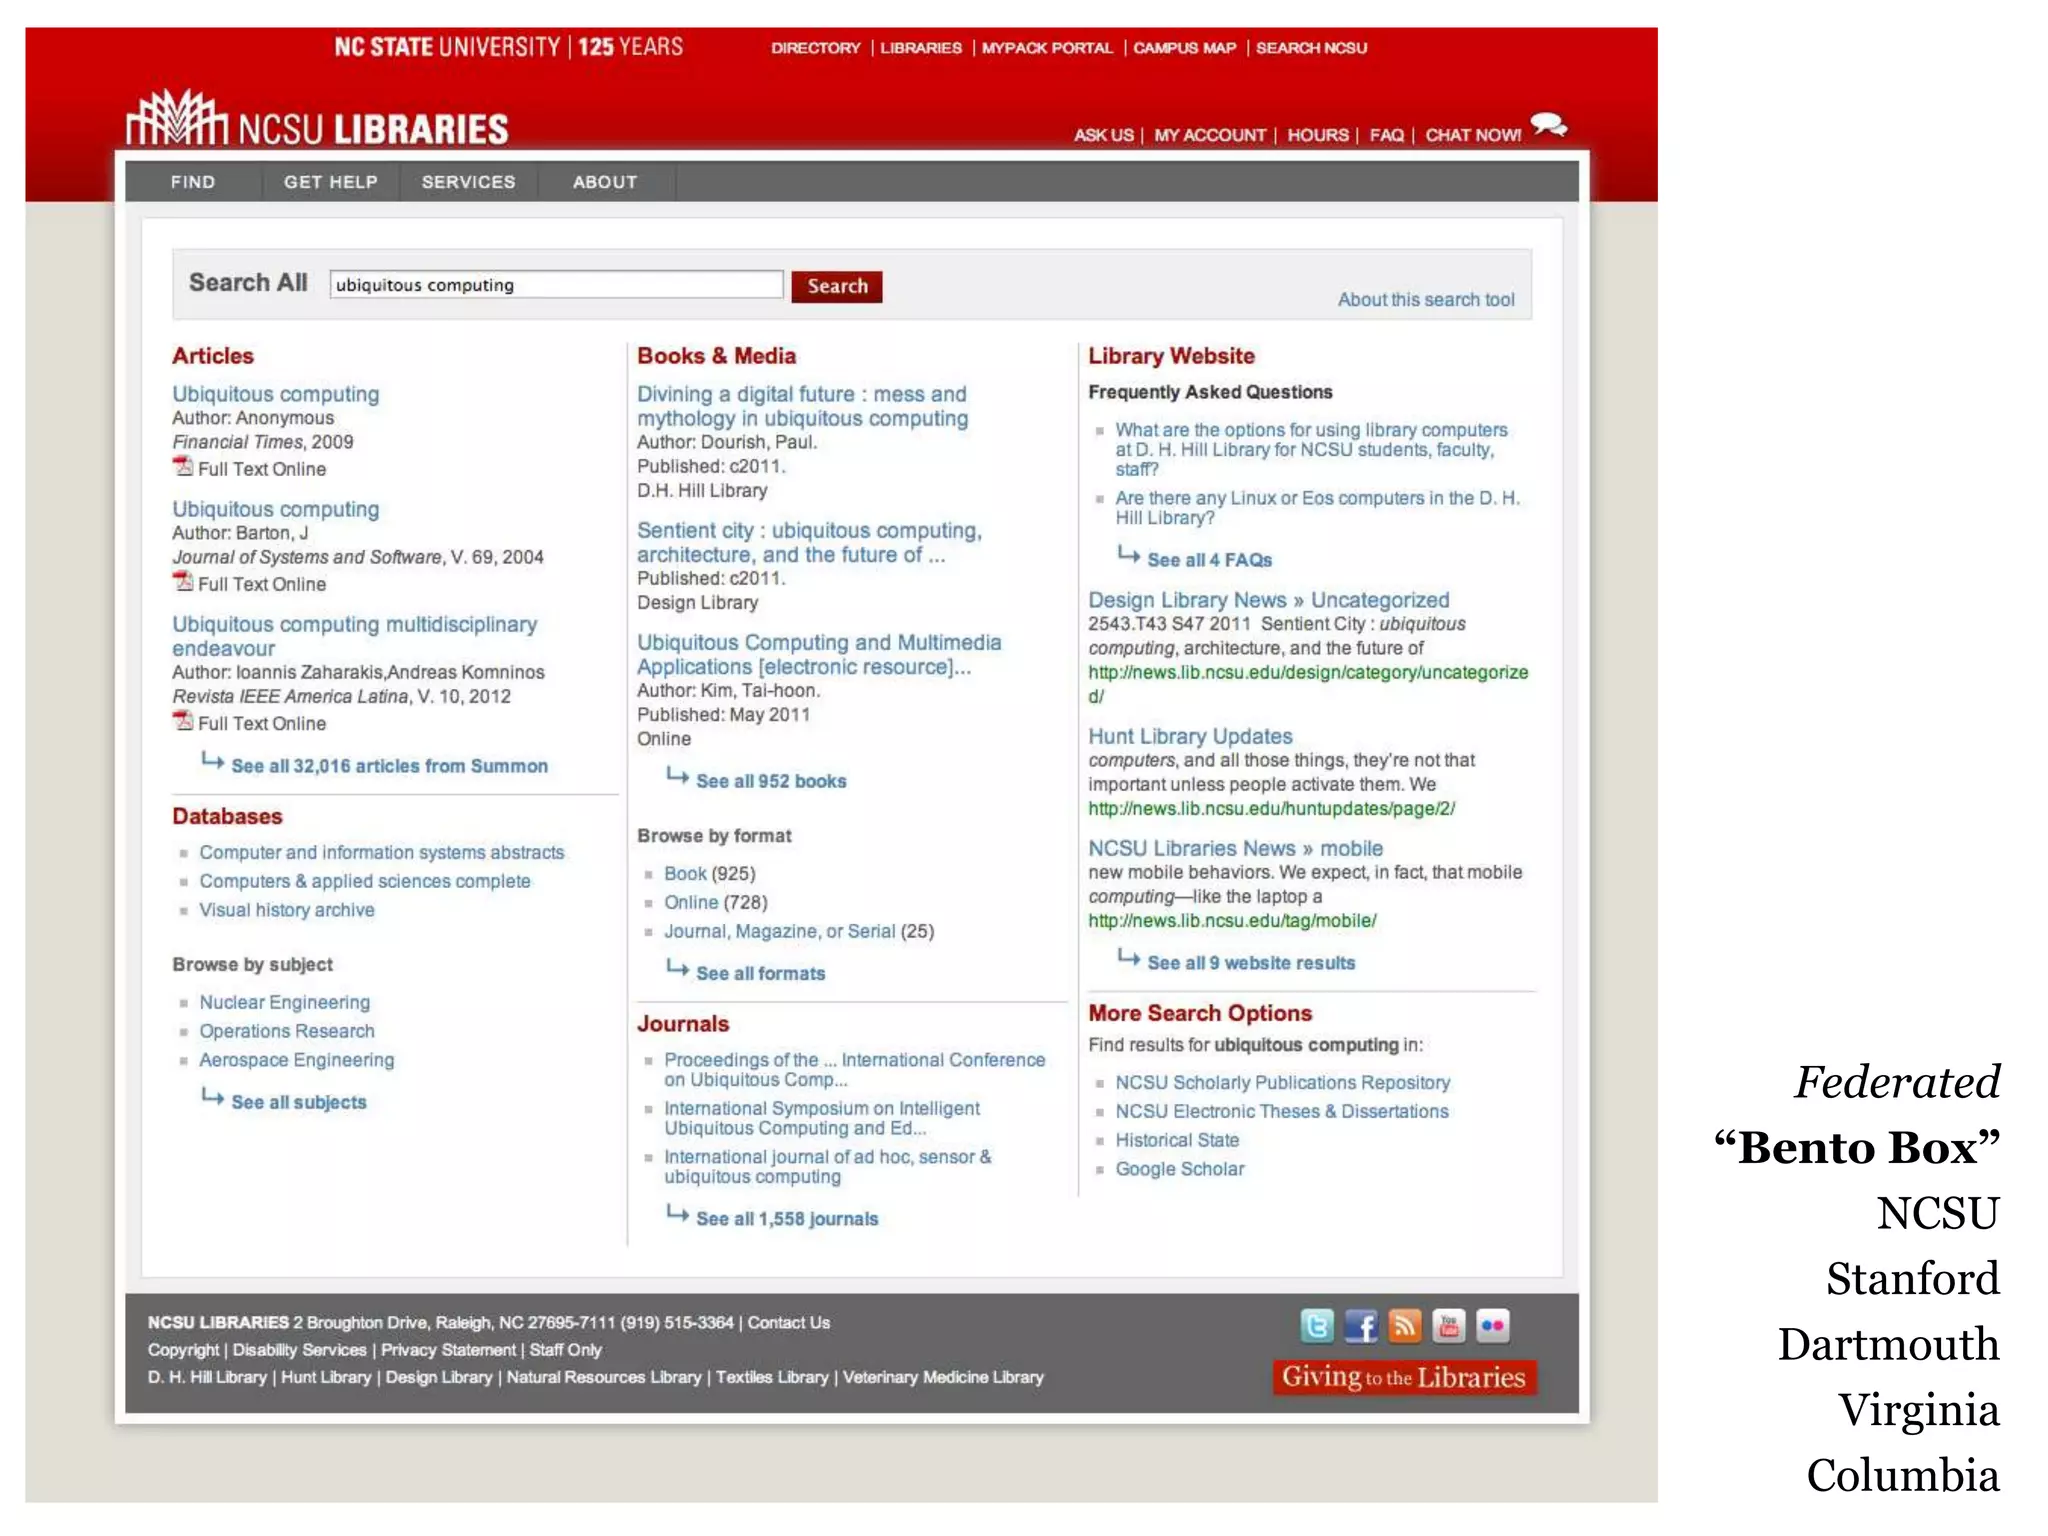Open the Facebook icon in footer
2048x1536 pixels.
[x=1361, y=1326]
